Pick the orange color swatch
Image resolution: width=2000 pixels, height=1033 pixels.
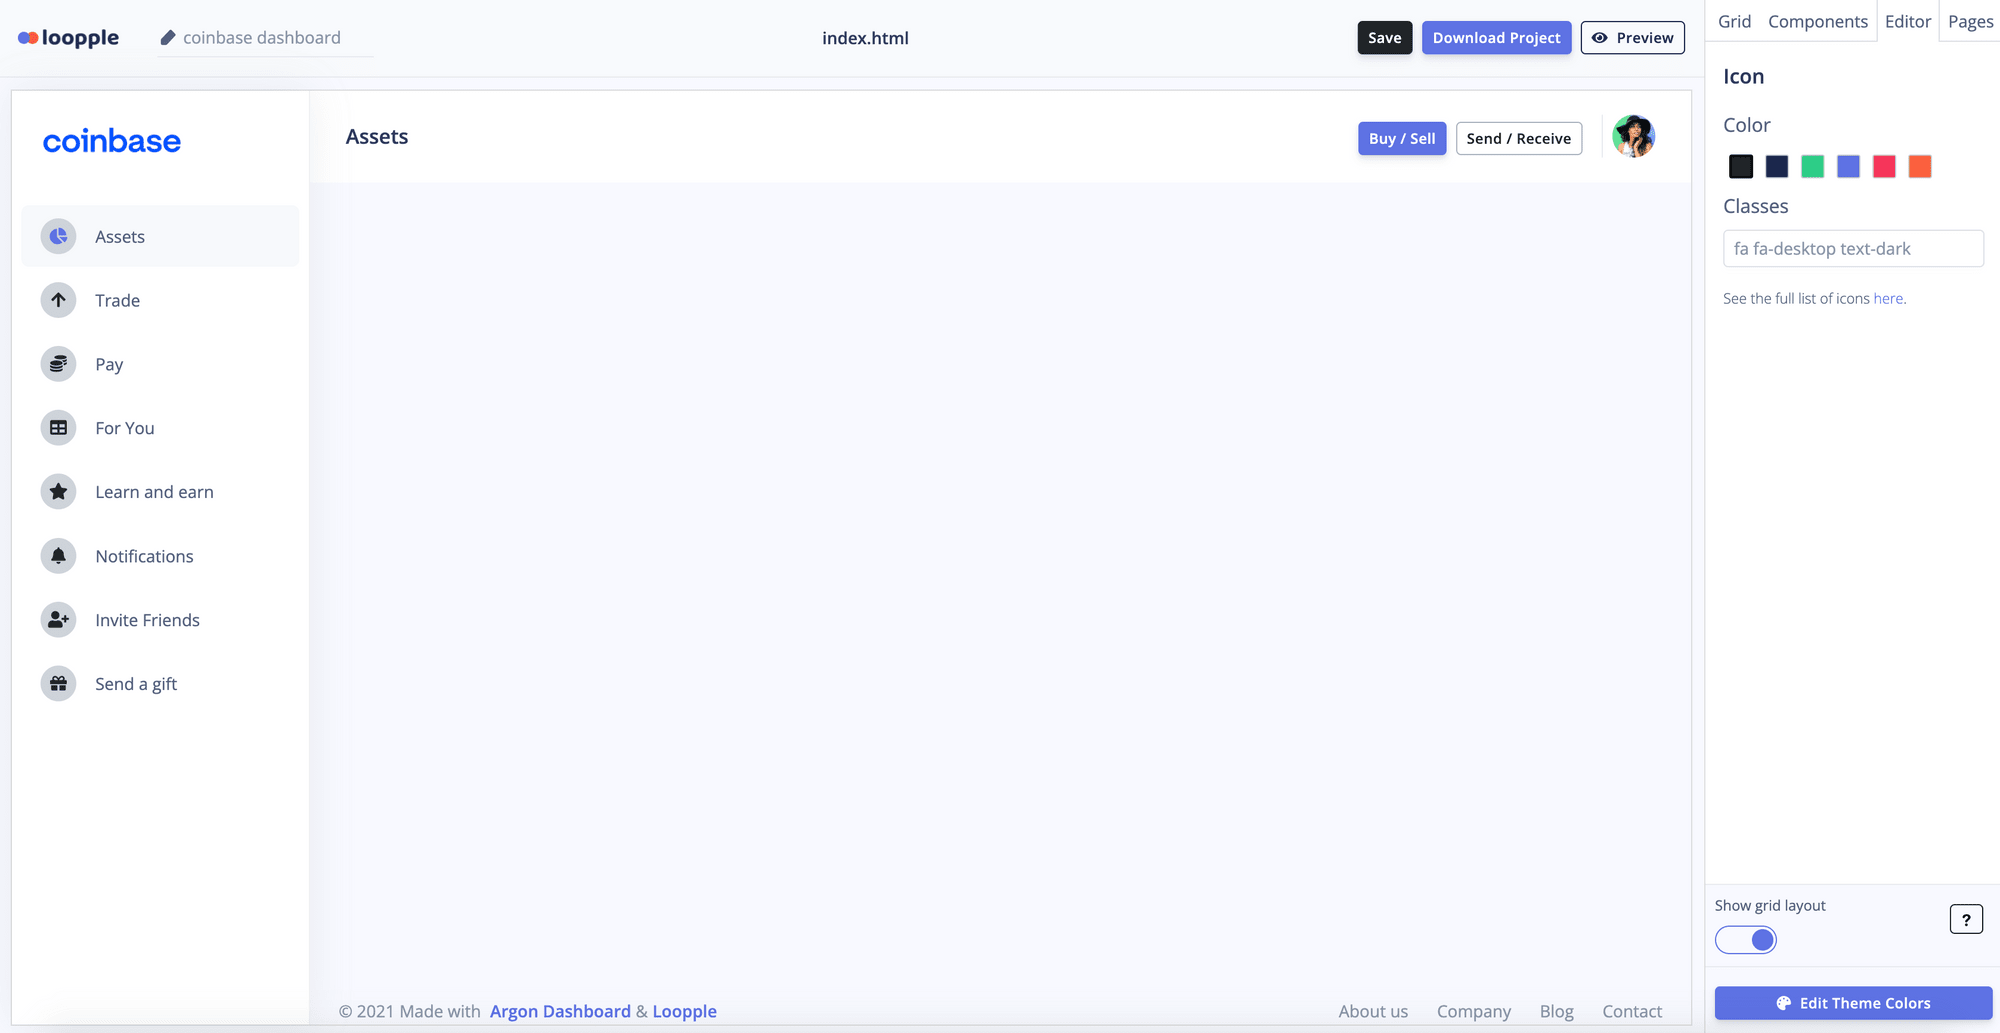tap(1920, 166)
